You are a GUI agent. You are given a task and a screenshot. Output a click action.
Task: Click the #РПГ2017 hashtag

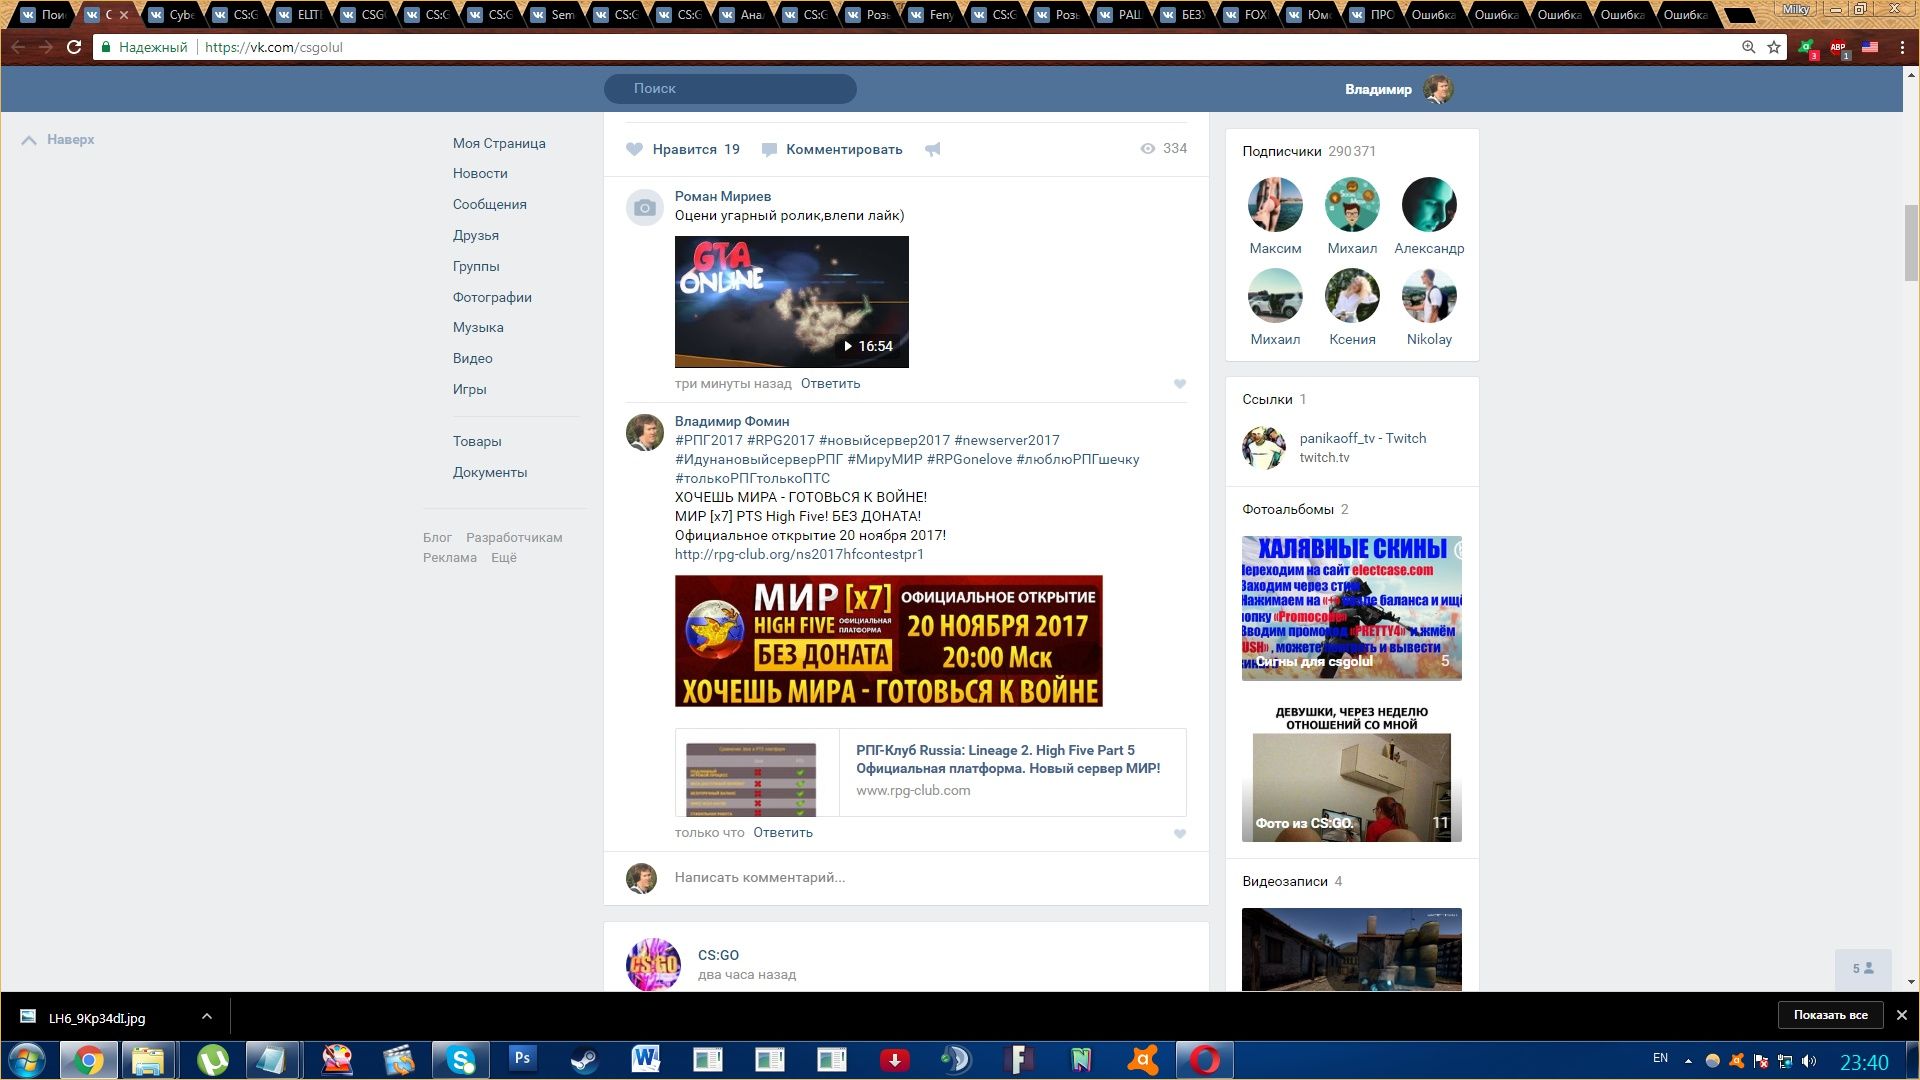[x=709, y=440]
